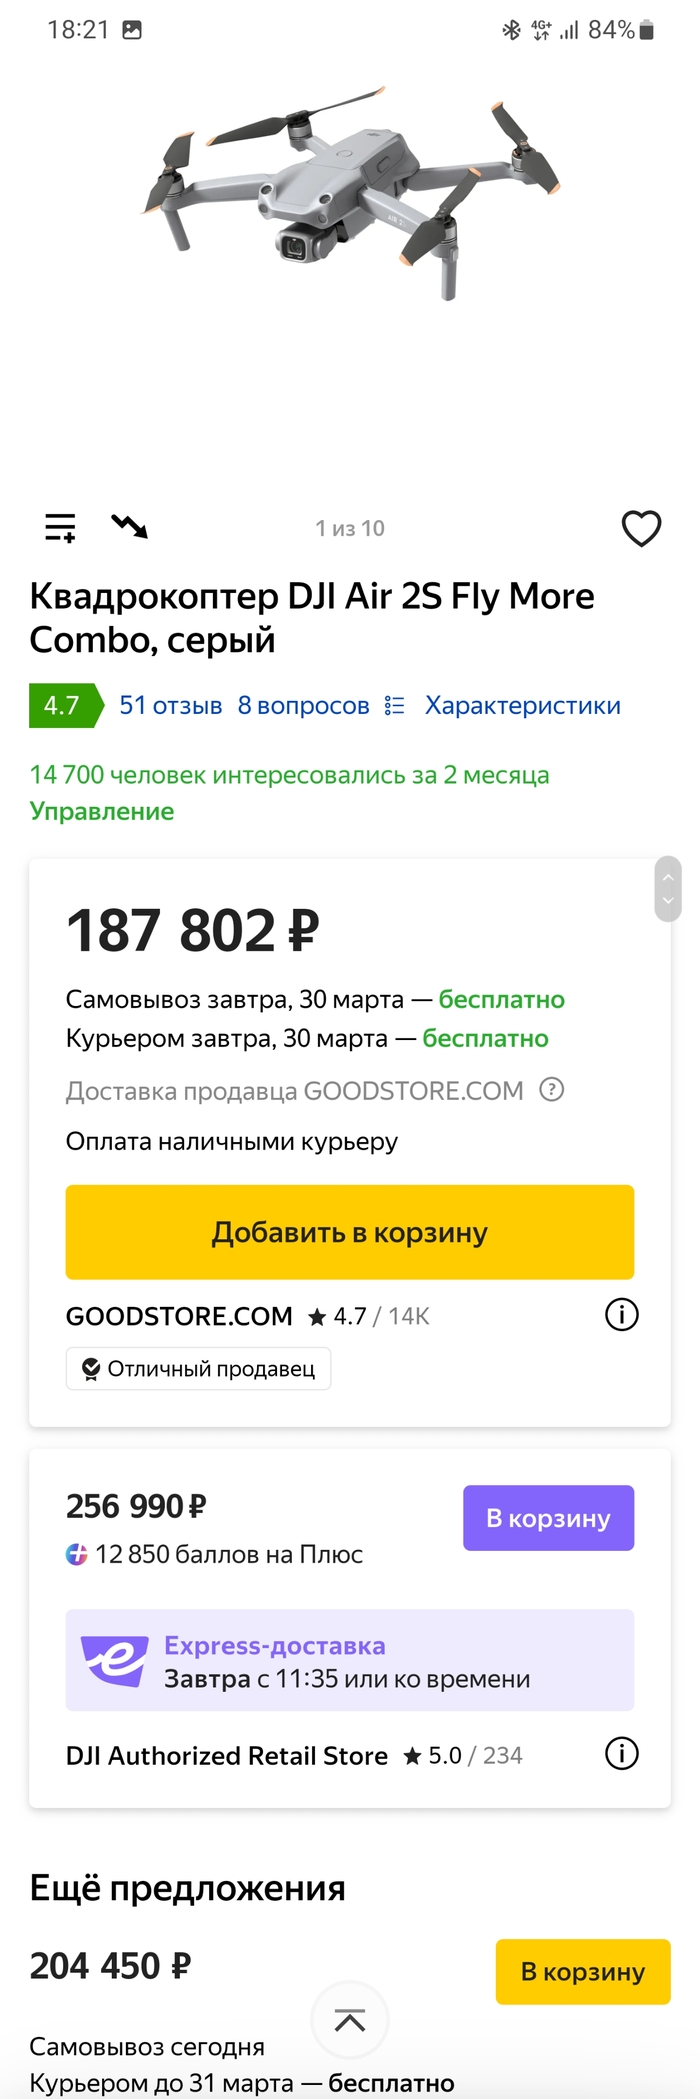
Task: Add drone to favorites with heart icon
Action: pos(641,528)
